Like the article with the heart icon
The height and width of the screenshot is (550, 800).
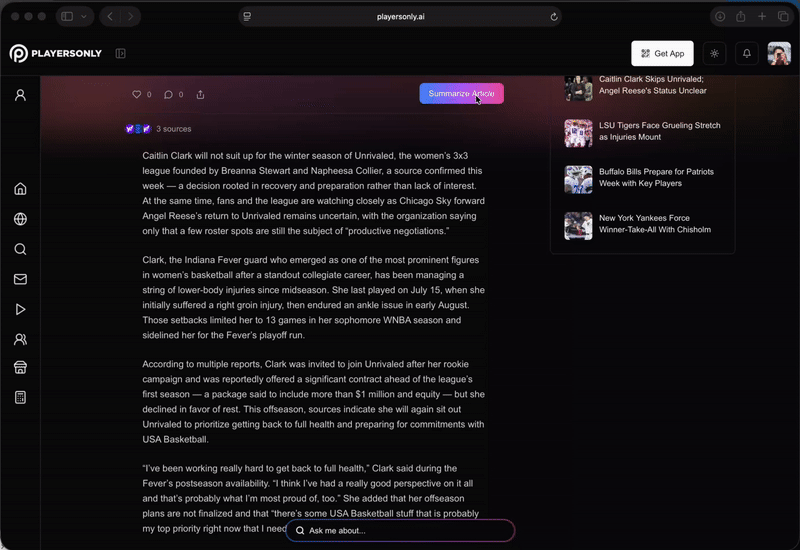pyautogui.click(x=137, y=95)
